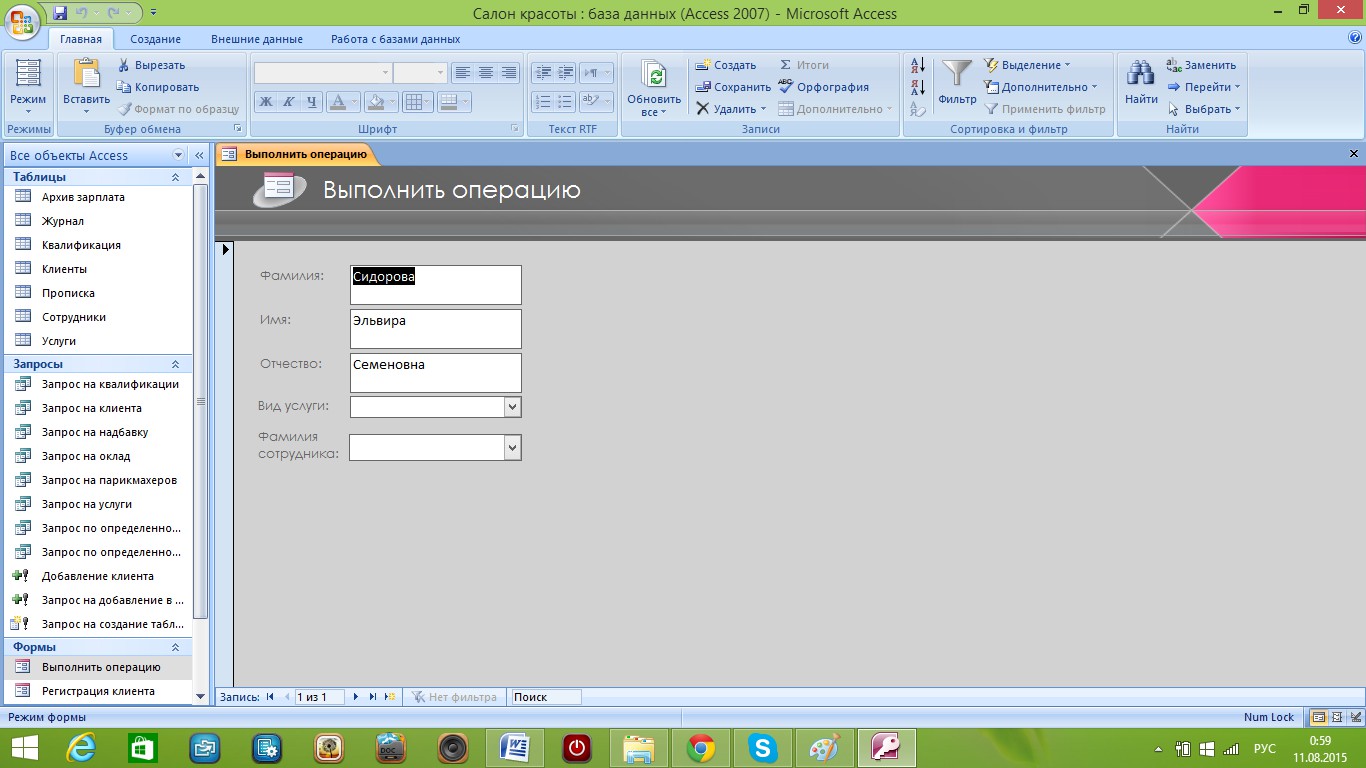Open the Перейти dropdown
Viewport: 1366px width, 768px height.
1204,87
